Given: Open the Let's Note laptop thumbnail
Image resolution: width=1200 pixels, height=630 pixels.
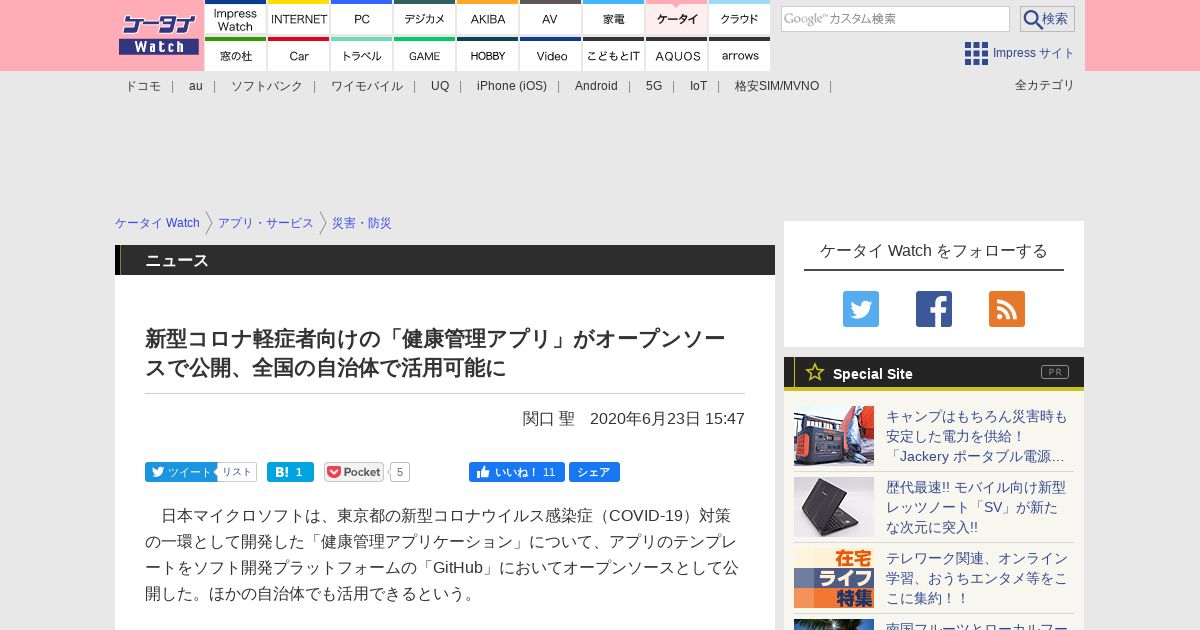Looking at the screenshot, I should pos(834,507).
